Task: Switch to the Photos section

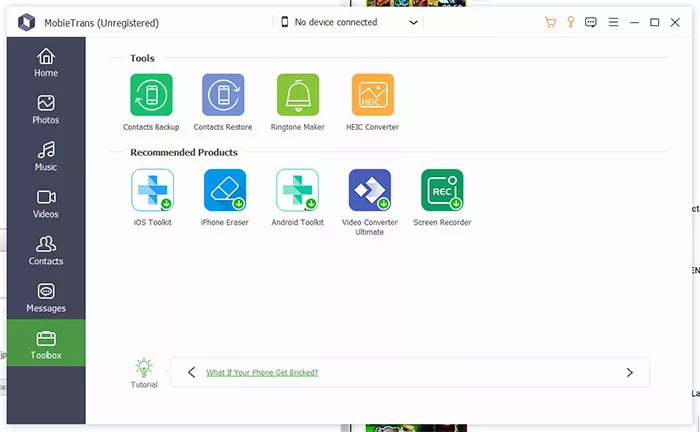Action: click(x=46, y=109)
